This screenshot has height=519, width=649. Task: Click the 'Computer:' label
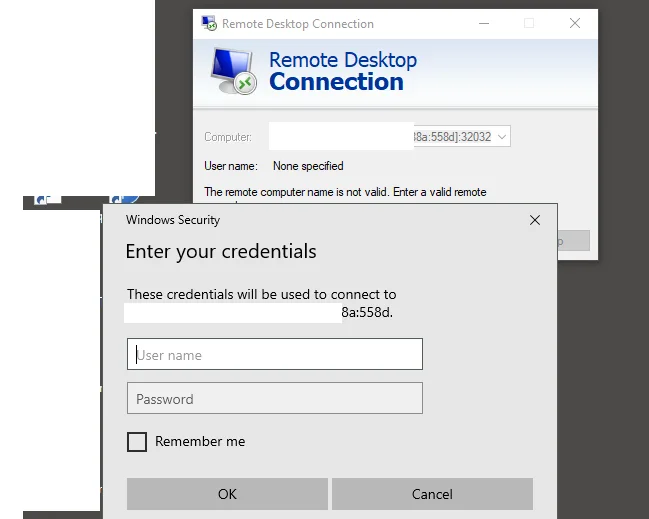[228, 137]
